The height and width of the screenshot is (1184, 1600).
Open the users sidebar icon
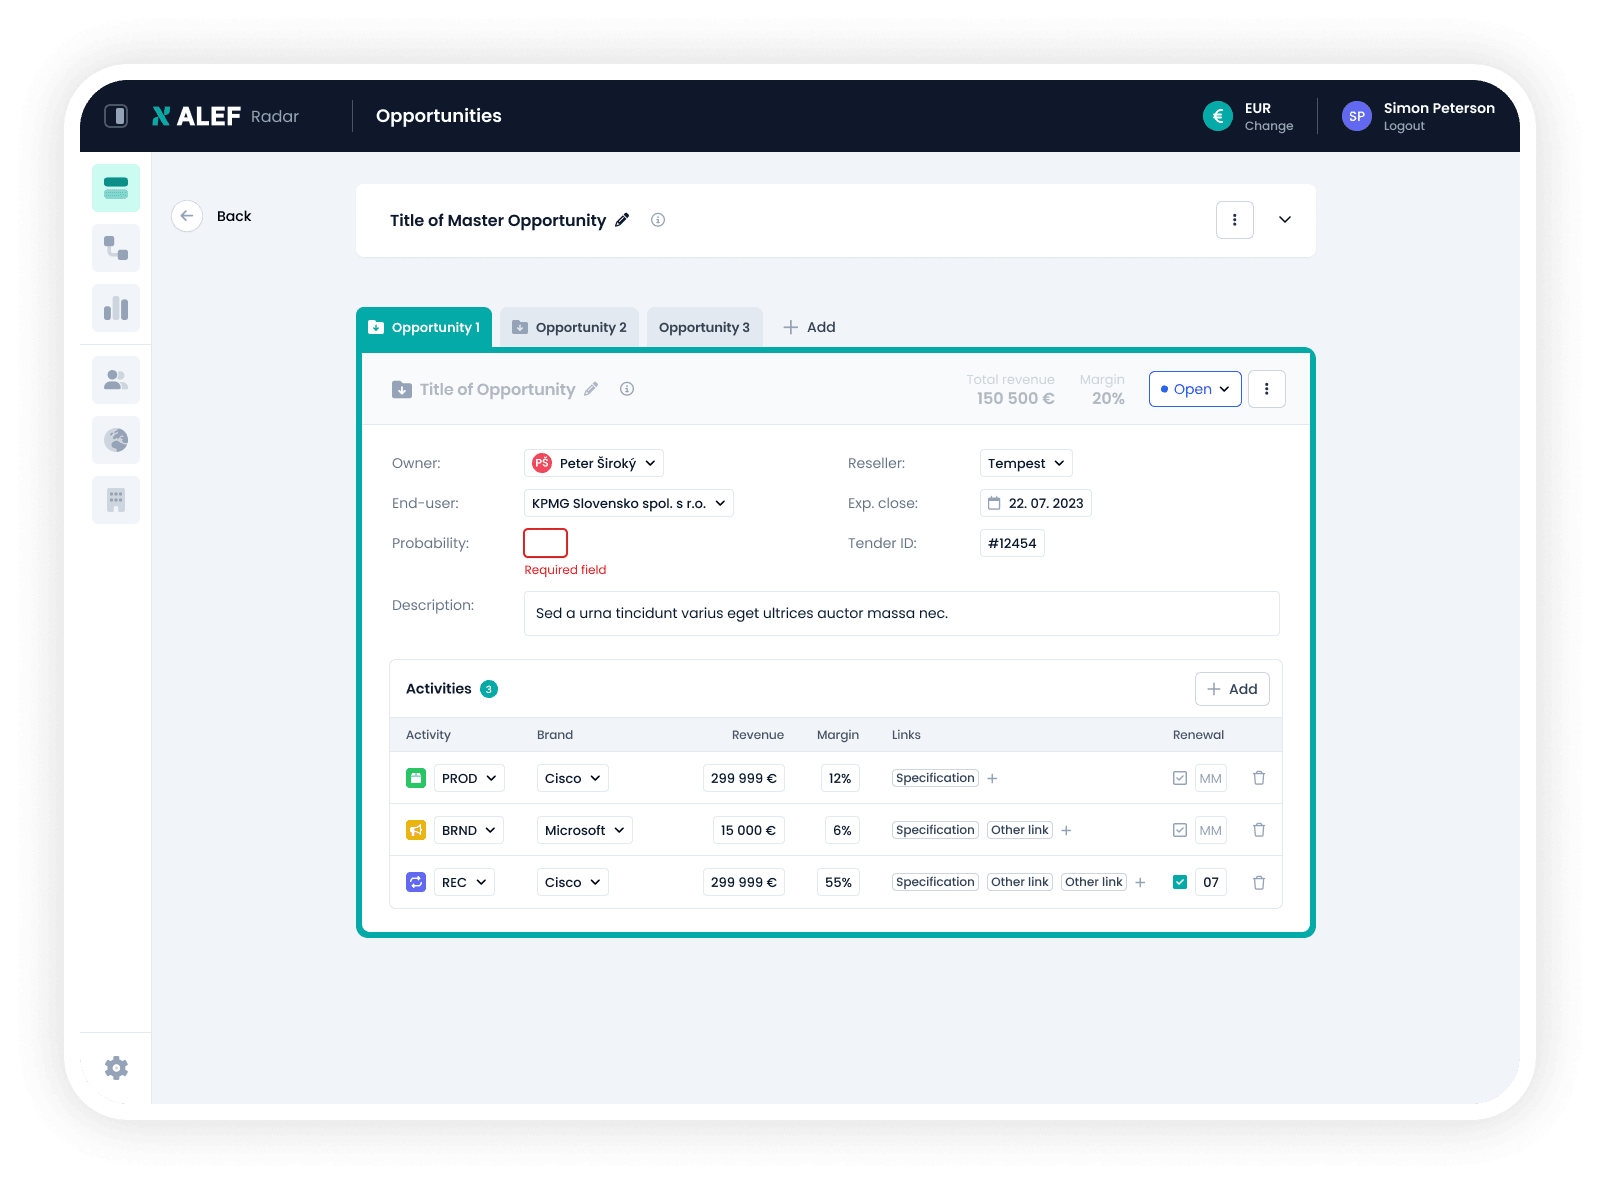(x=116, y=380)
